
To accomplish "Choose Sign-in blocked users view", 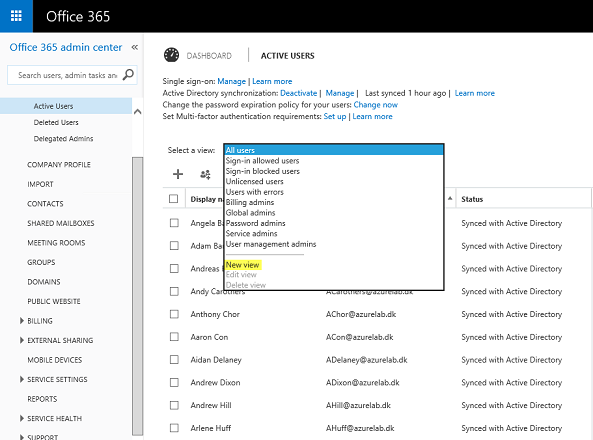I will (262, 171).
